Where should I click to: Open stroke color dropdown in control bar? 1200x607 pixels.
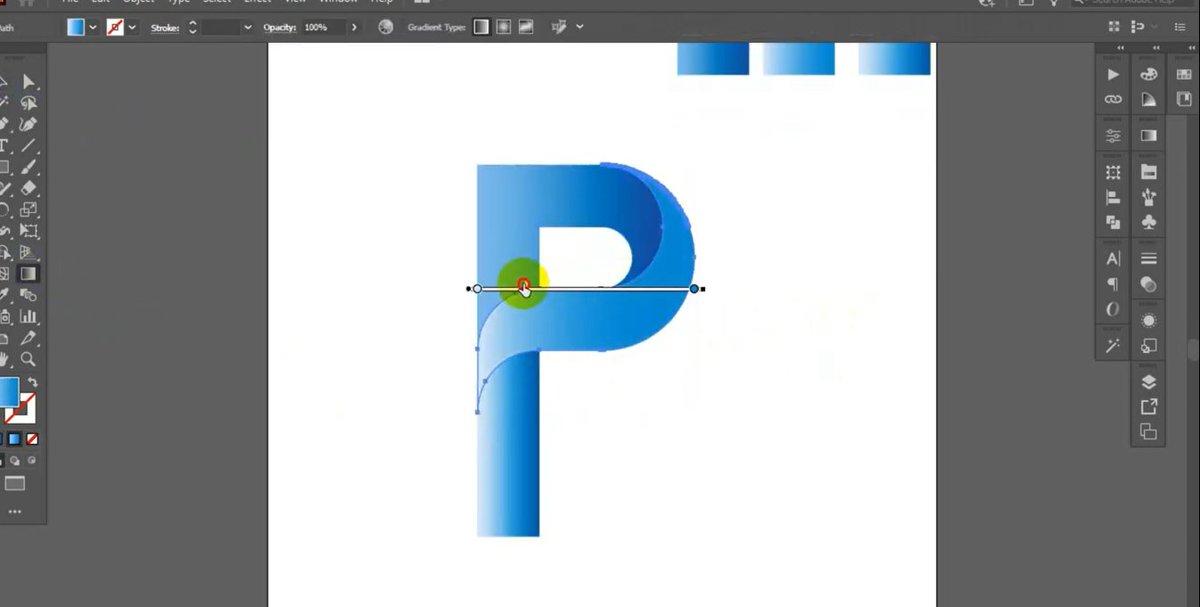tap(133, 27)
